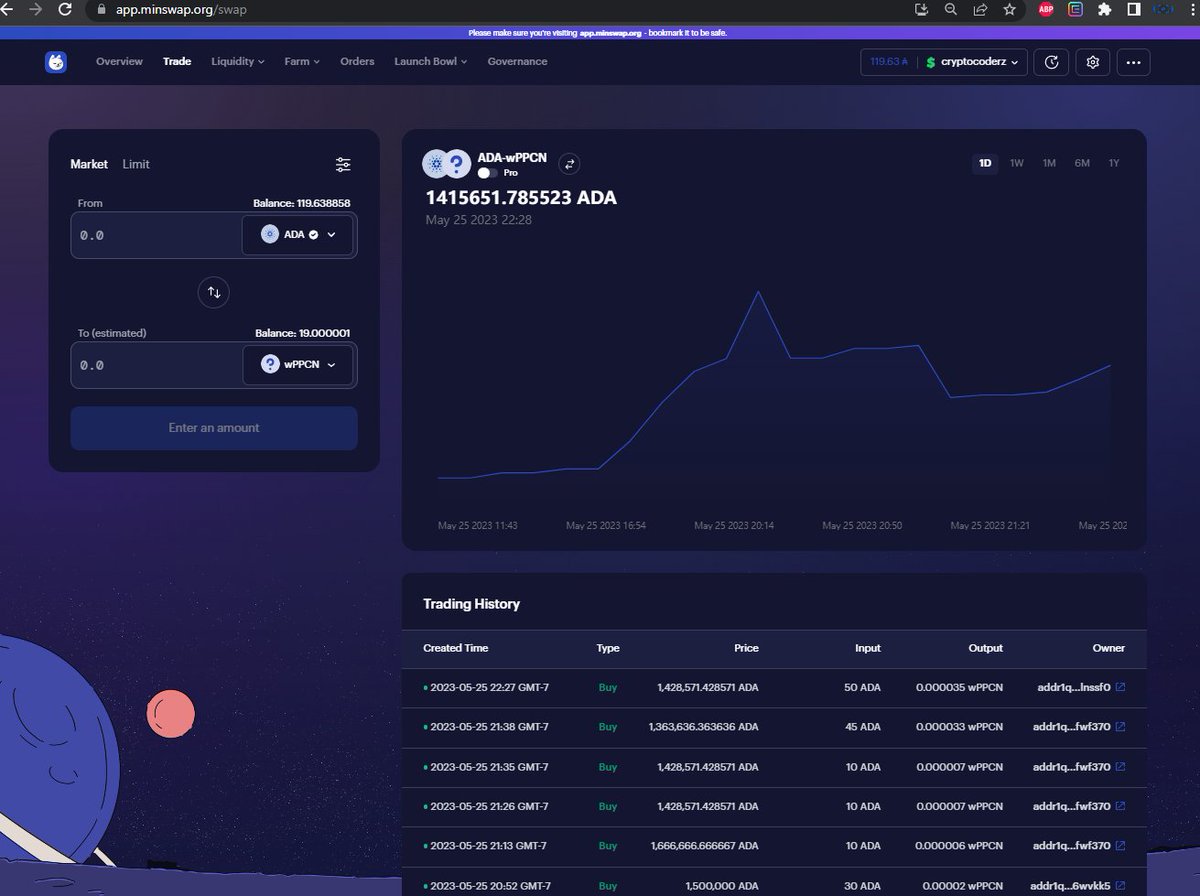The height and width of the screenshot is (896, 1200).
Task: Select the 1D chart range
Action: 985,163
